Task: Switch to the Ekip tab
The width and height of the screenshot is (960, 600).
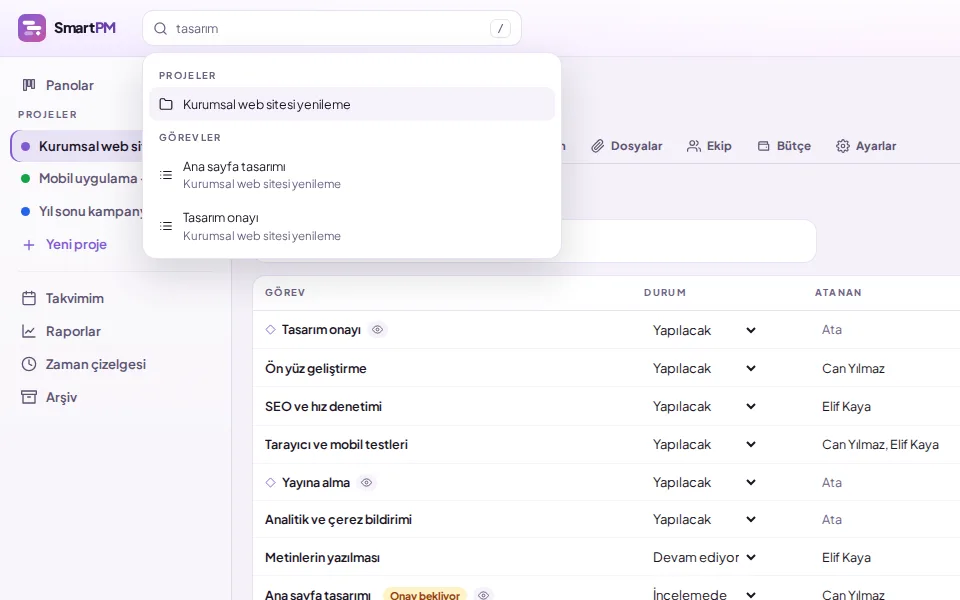Action: [710, 146]
